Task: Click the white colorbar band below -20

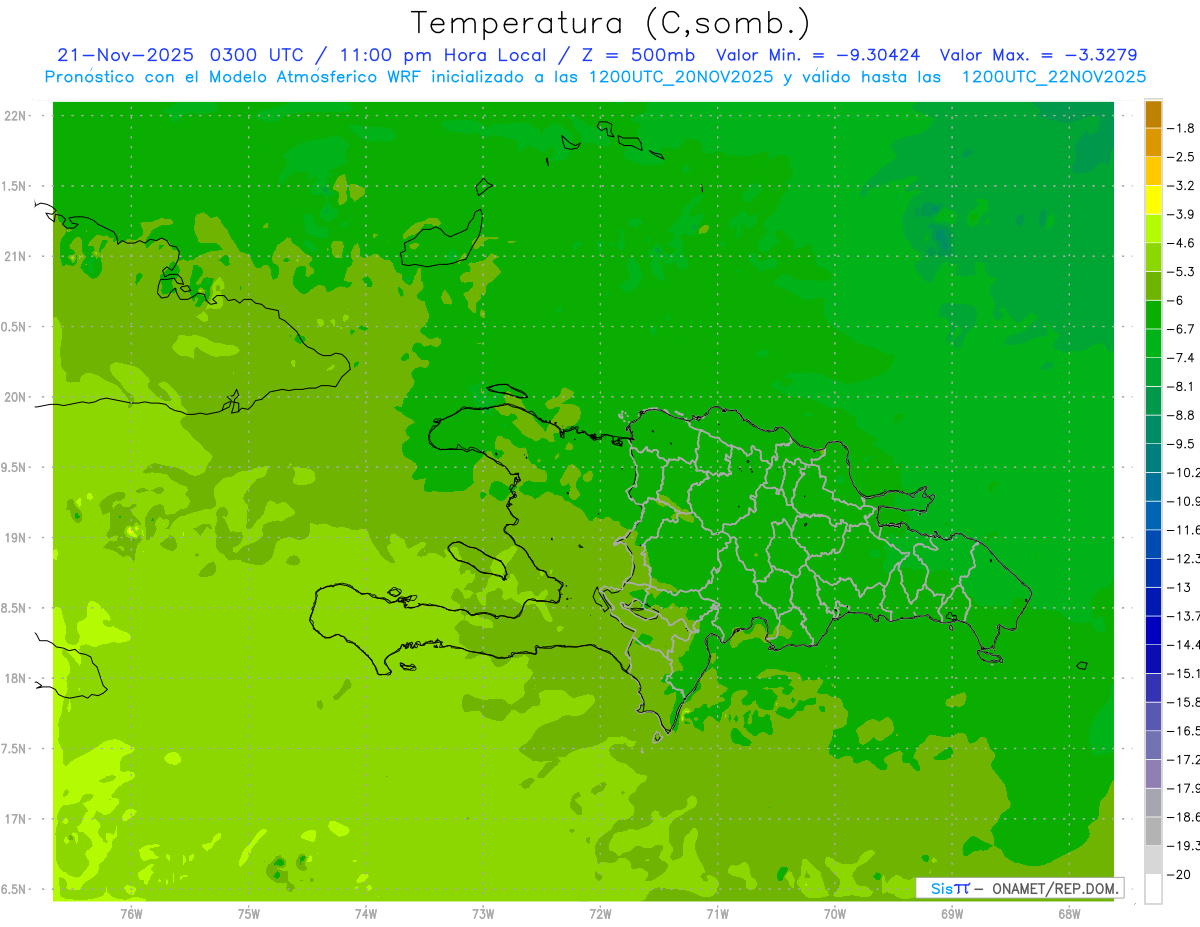Action: [1153, 889]
